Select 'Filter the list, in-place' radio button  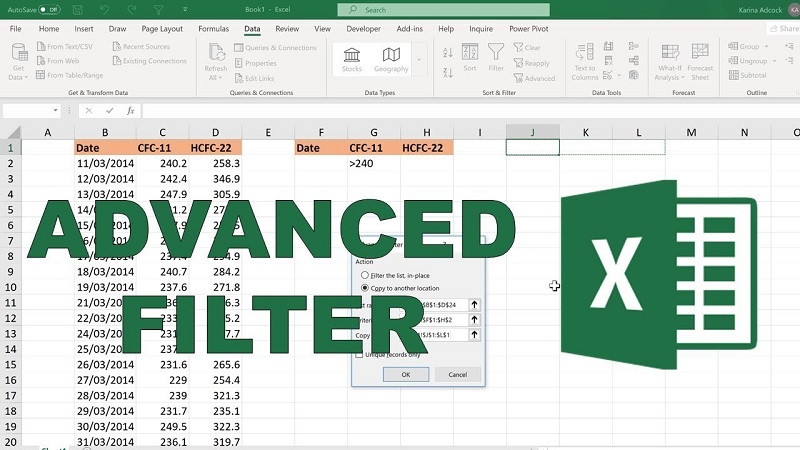tap(364, 274)
